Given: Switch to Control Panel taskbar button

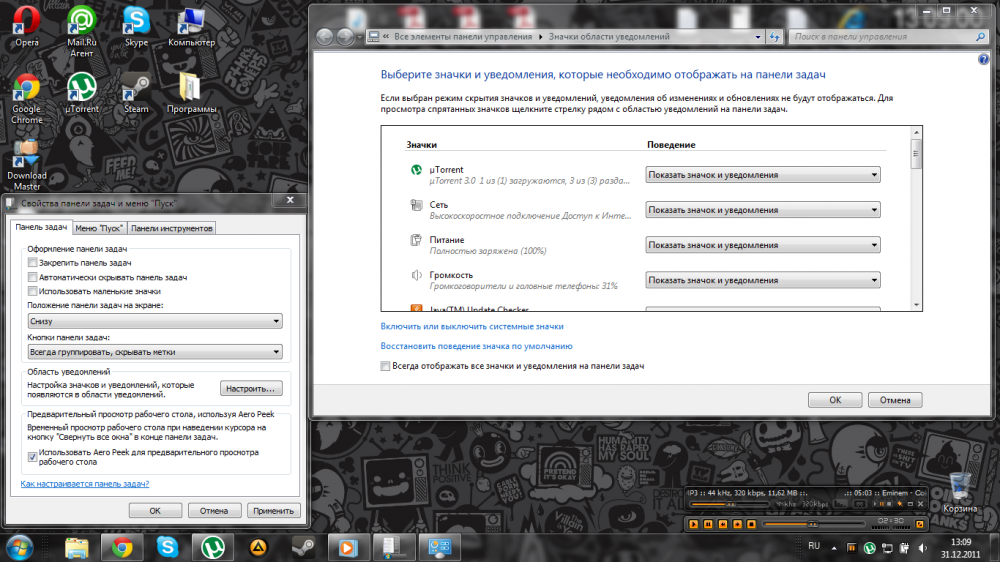Looking at the screenshot, I should [x=439, y=547].
